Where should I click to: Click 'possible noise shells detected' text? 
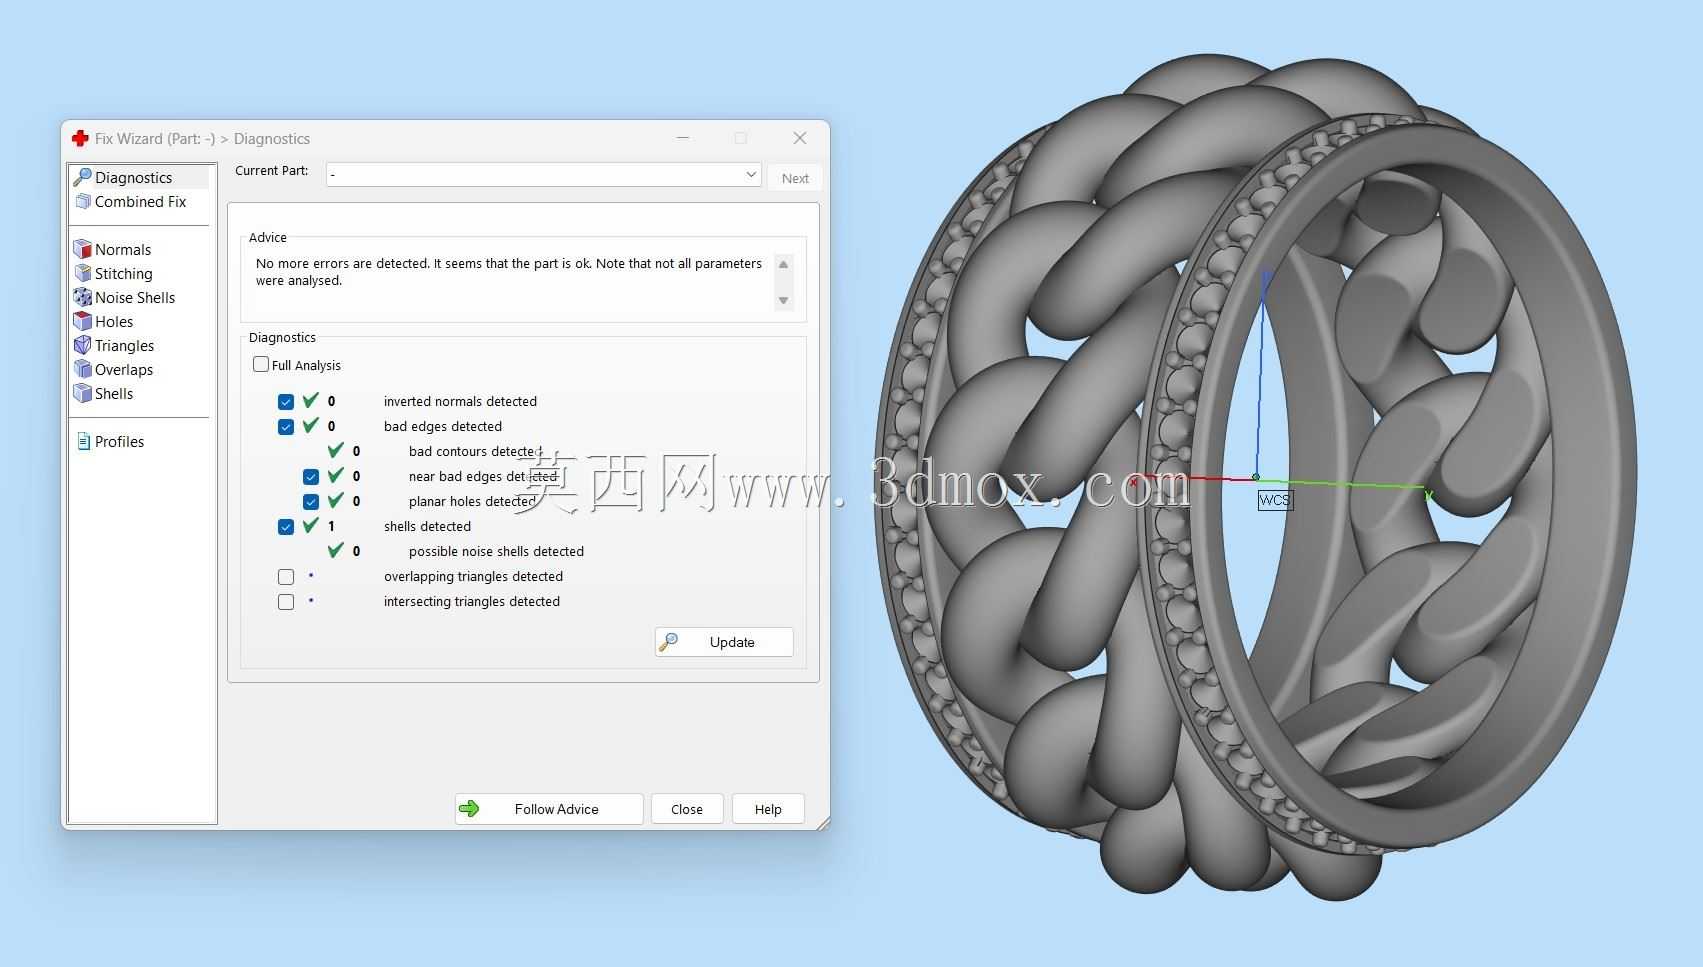[x=496, y=551]
